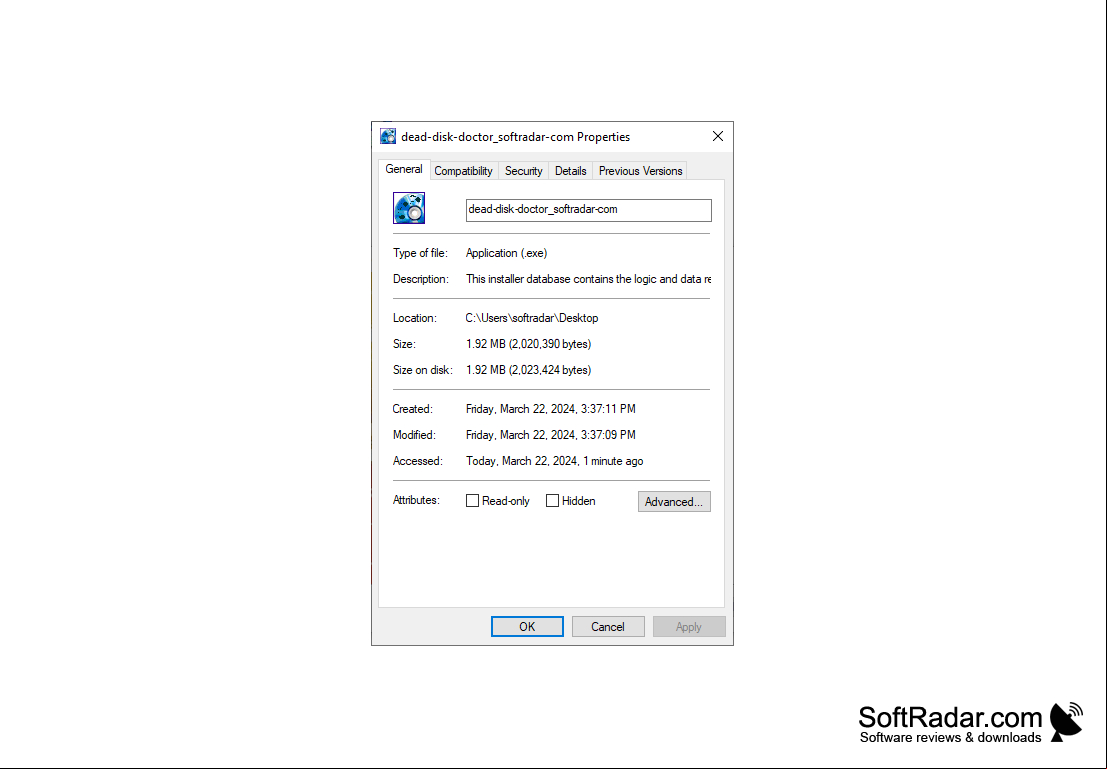Click the Cancel button

608,626
